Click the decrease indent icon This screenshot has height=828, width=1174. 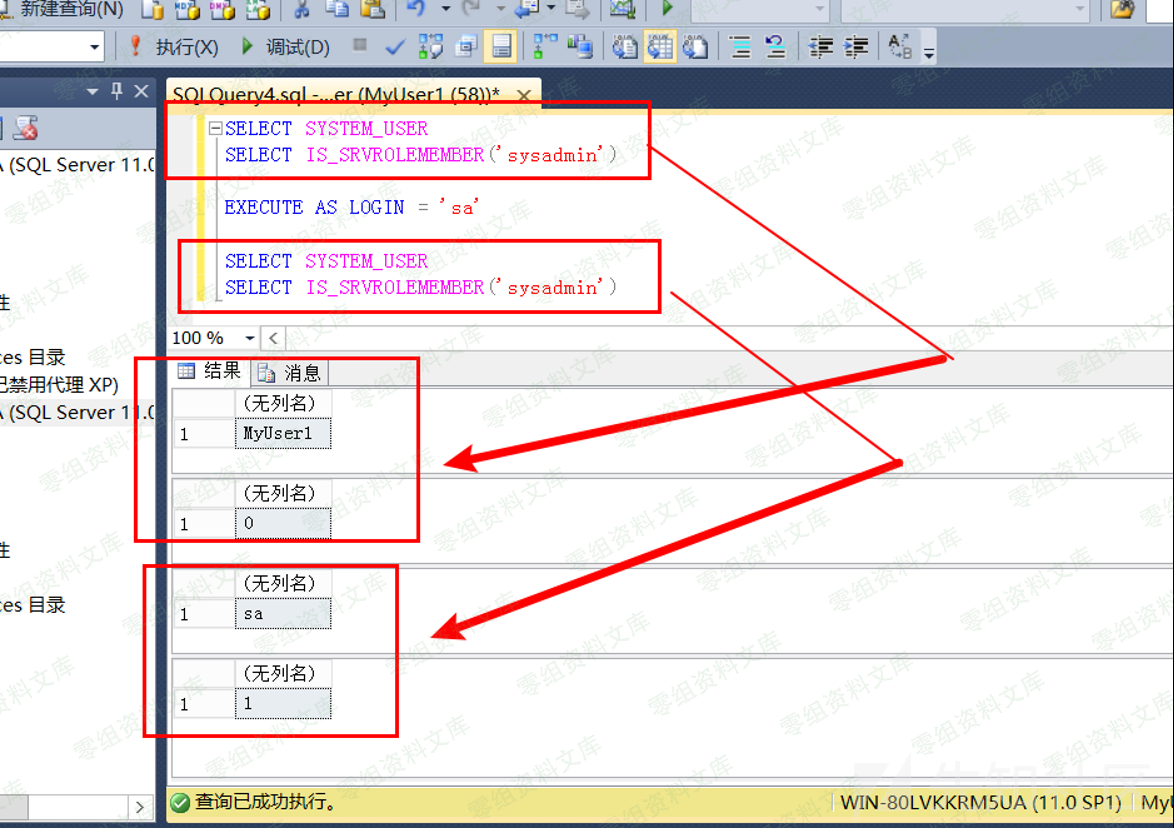(821, 46)
